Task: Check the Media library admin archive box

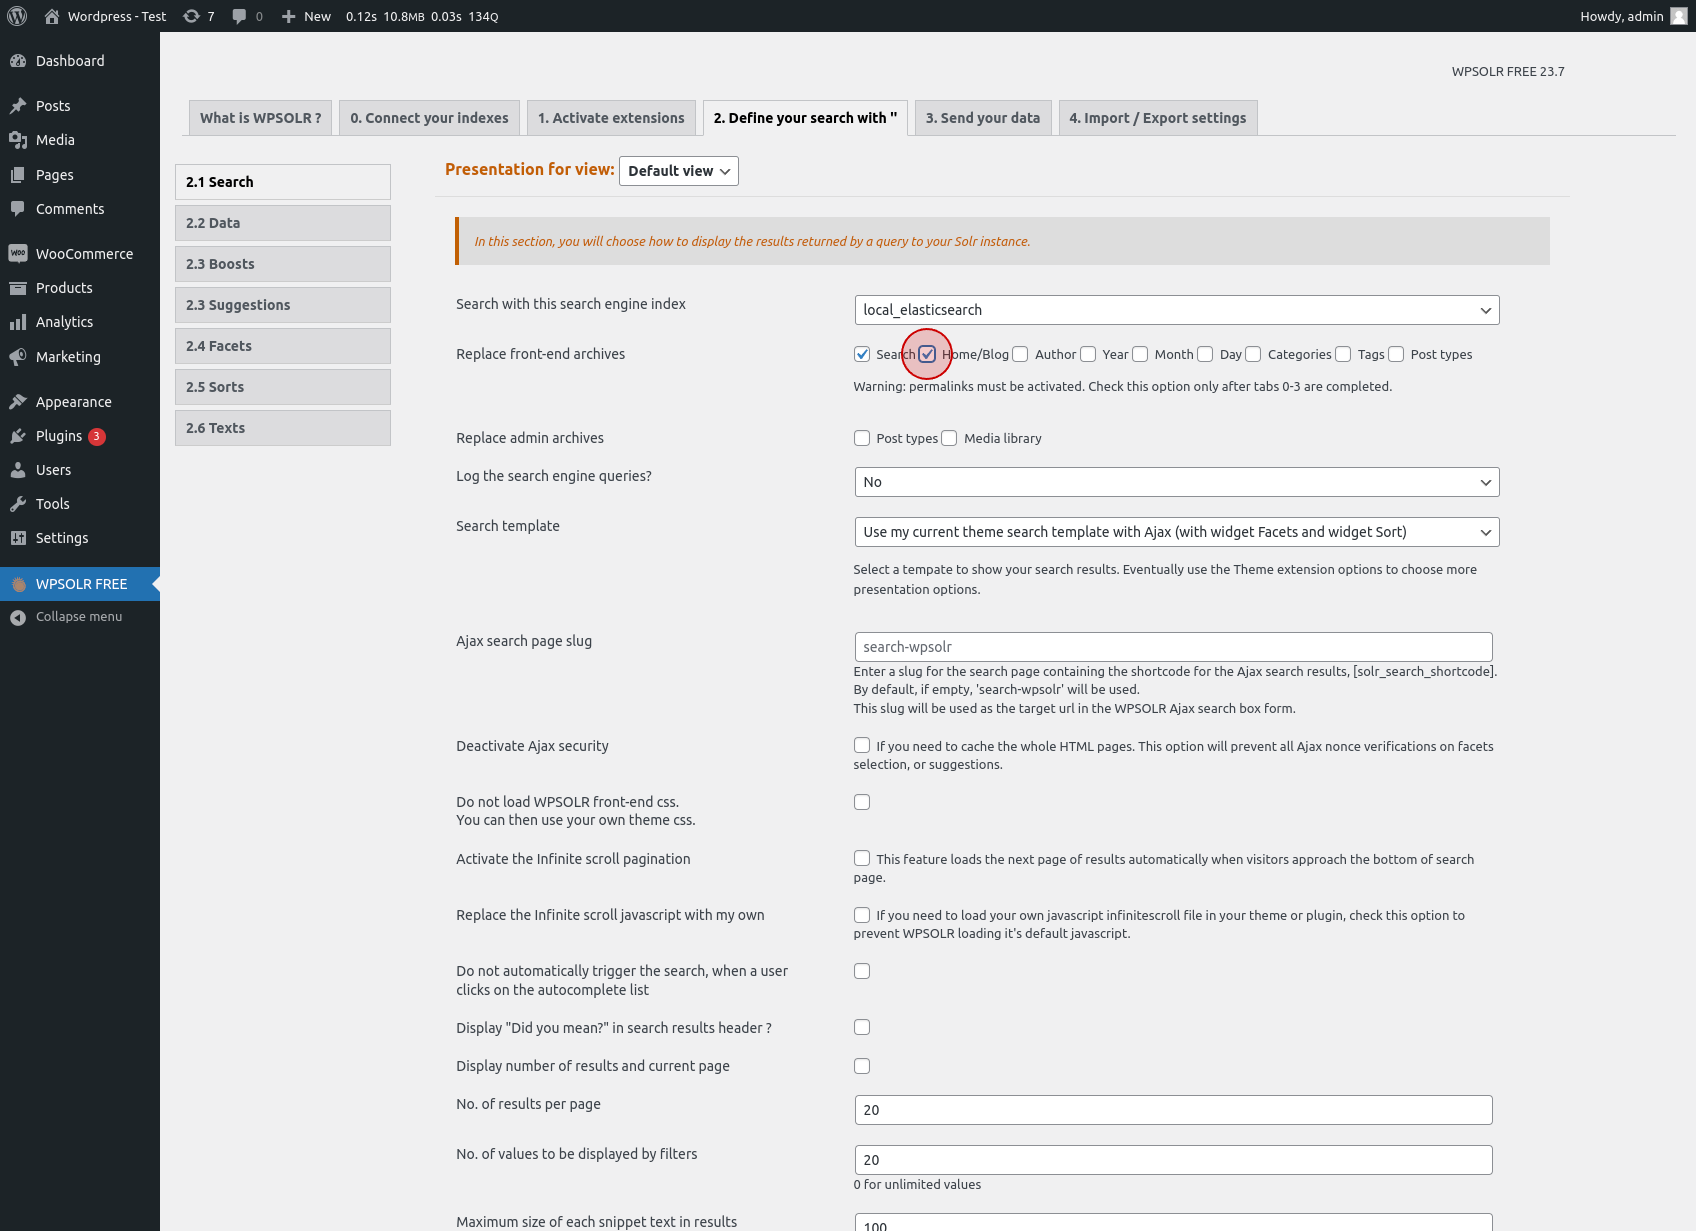Action: click(x=949, y=438)
